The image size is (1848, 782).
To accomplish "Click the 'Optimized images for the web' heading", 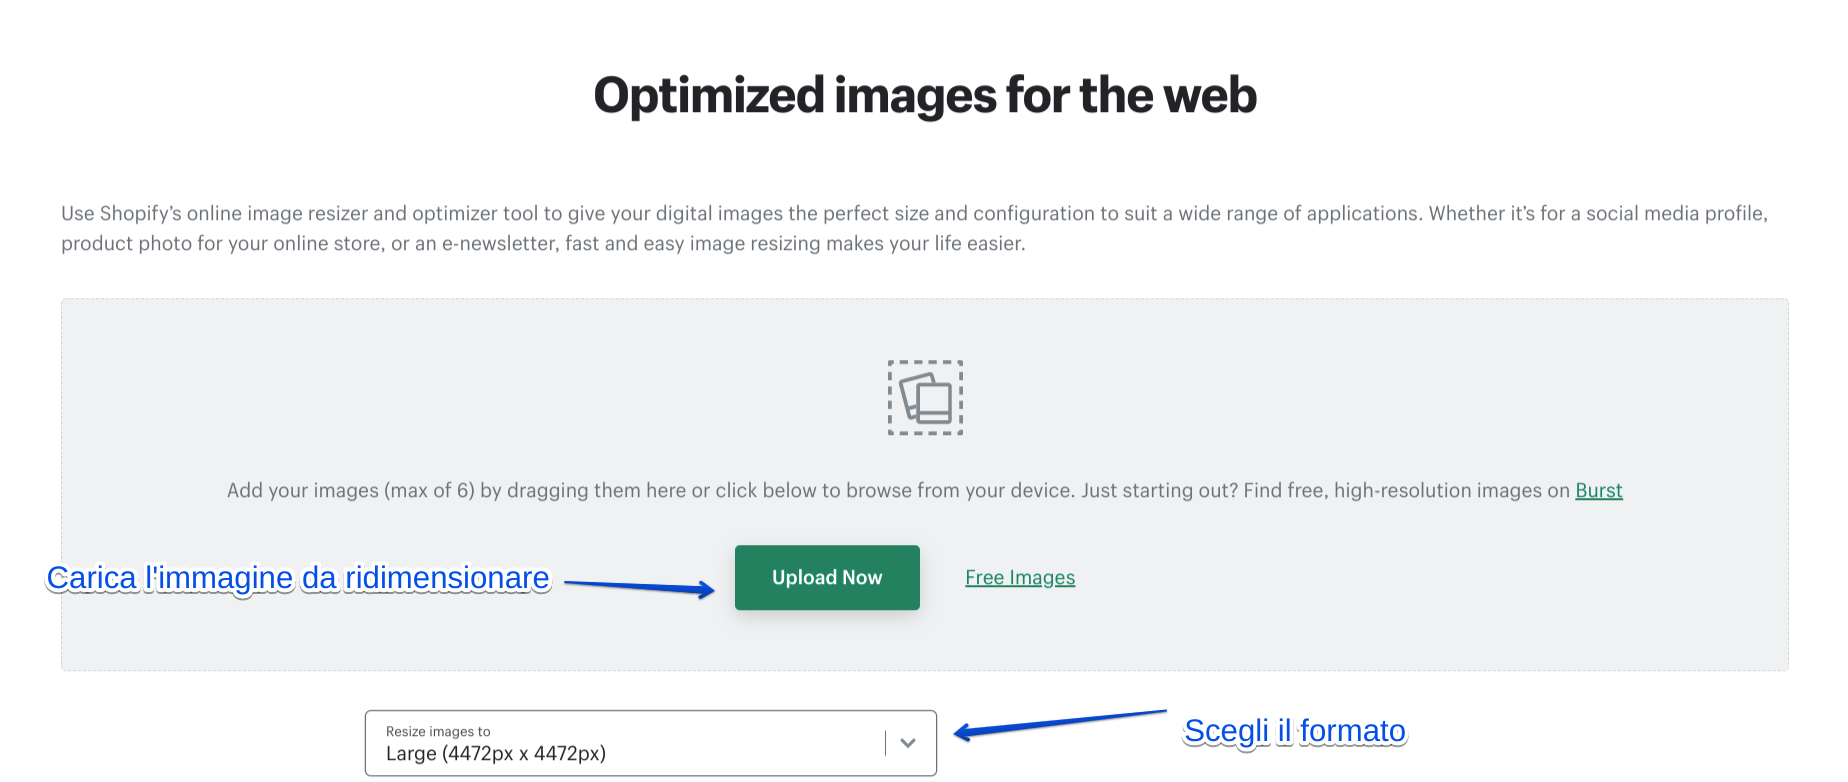I will (925, 96).
